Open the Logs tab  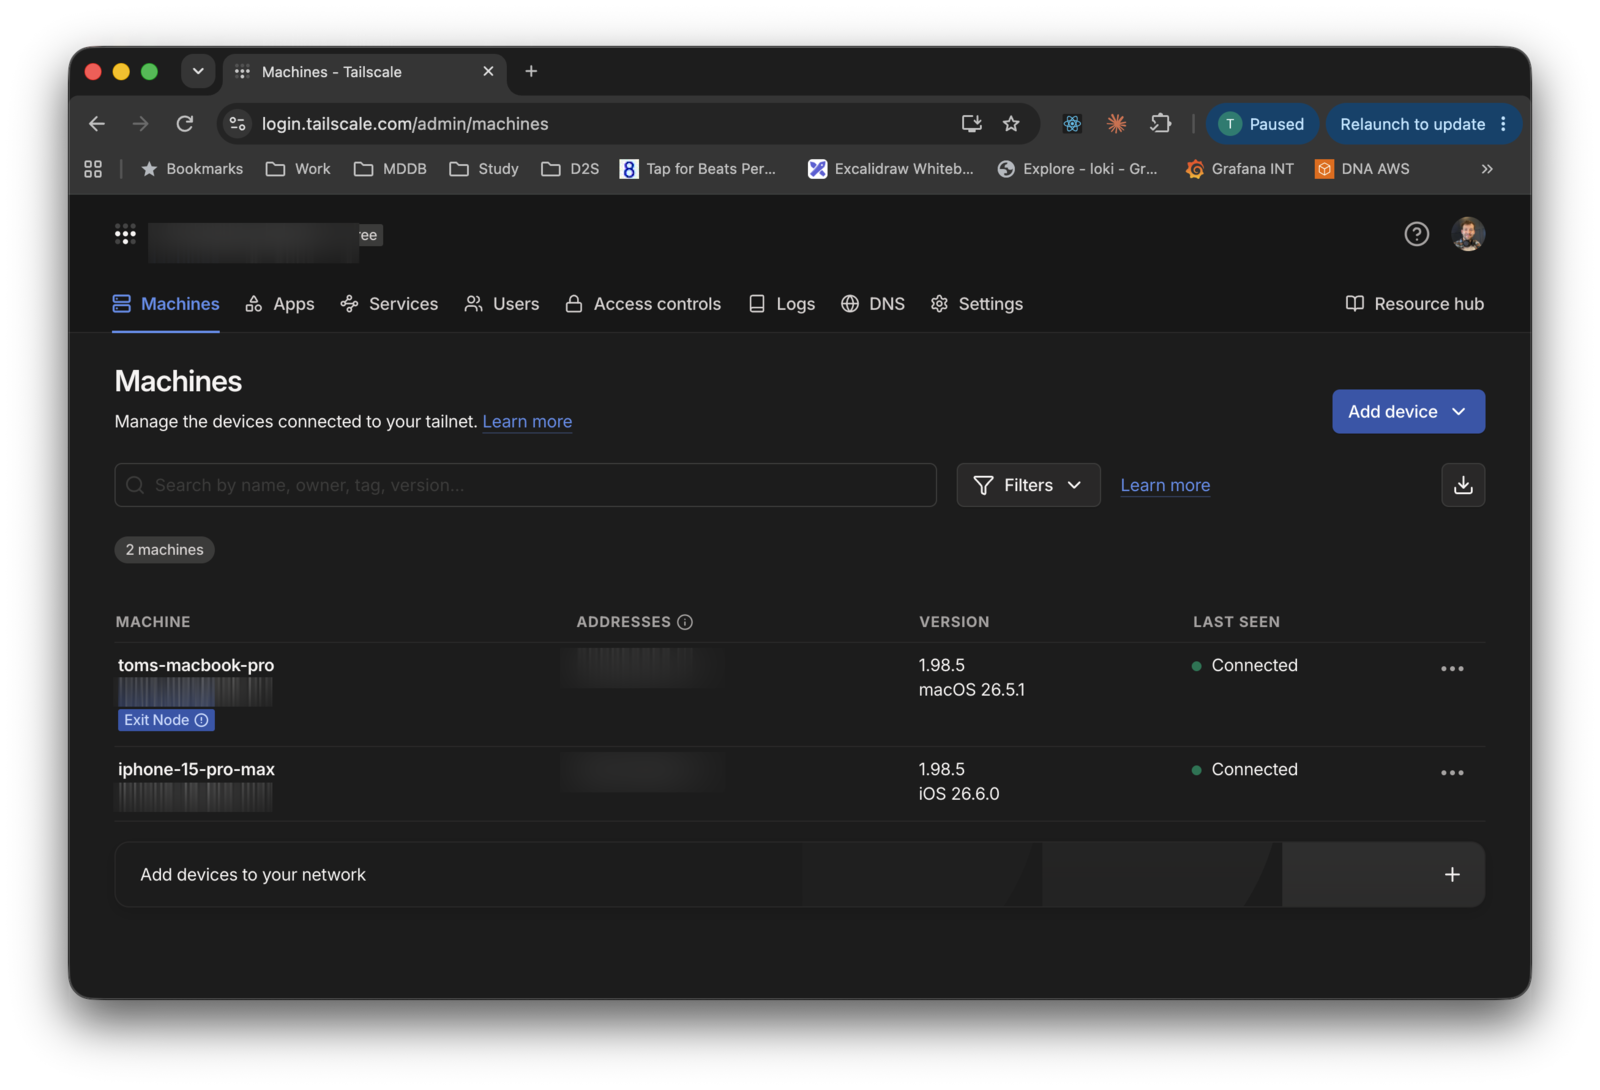pyautogui.click(x=782, y=304)
